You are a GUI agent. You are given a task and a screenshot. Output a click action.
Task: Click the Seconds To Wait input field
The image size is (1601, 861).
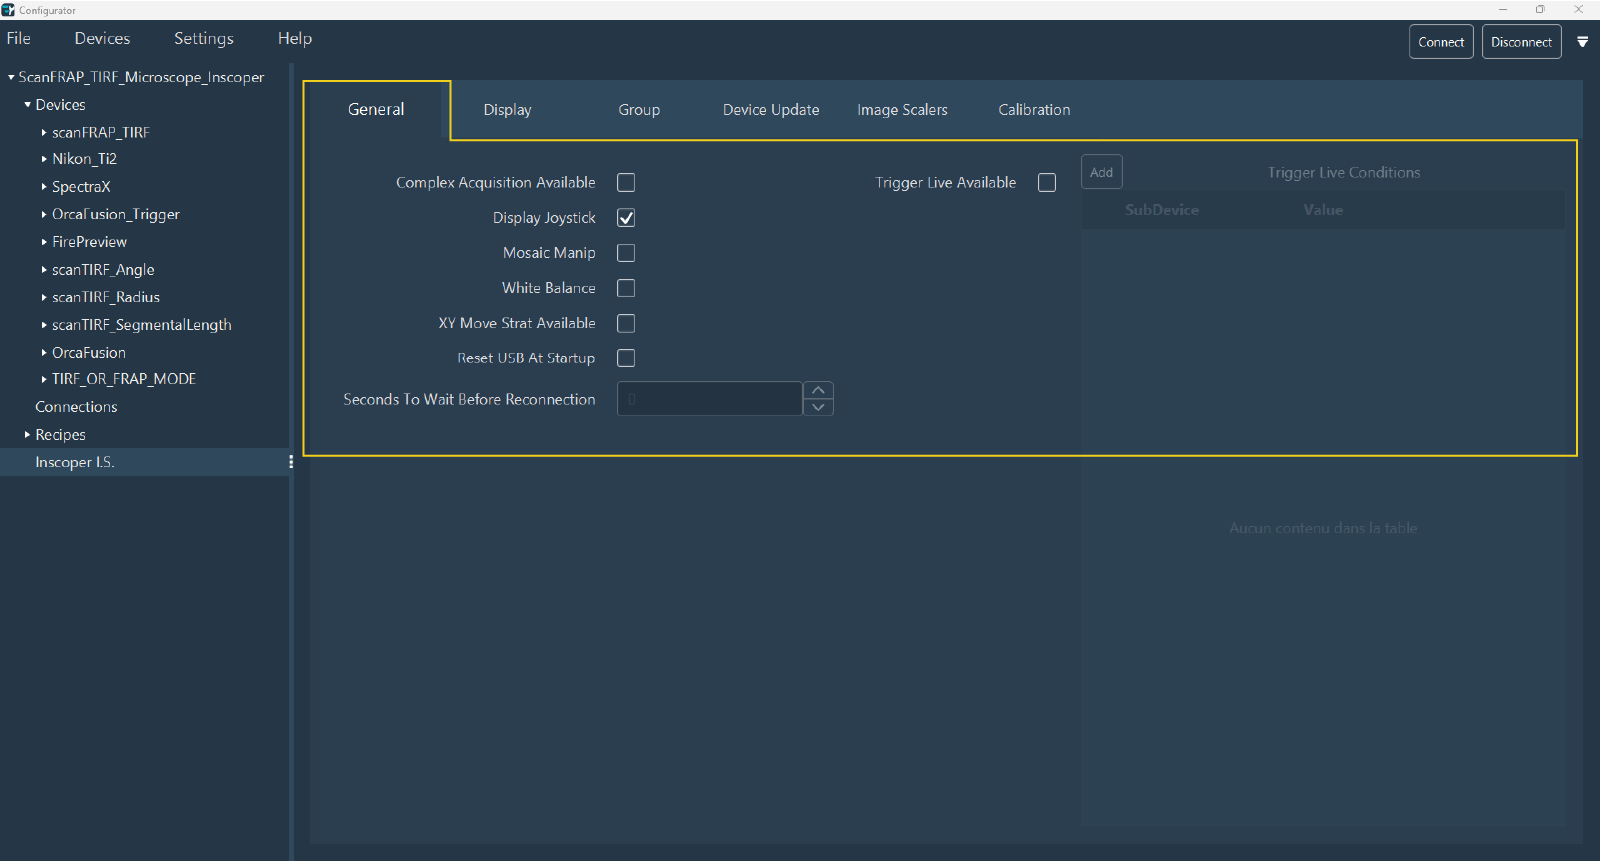[x=709, y=399]
